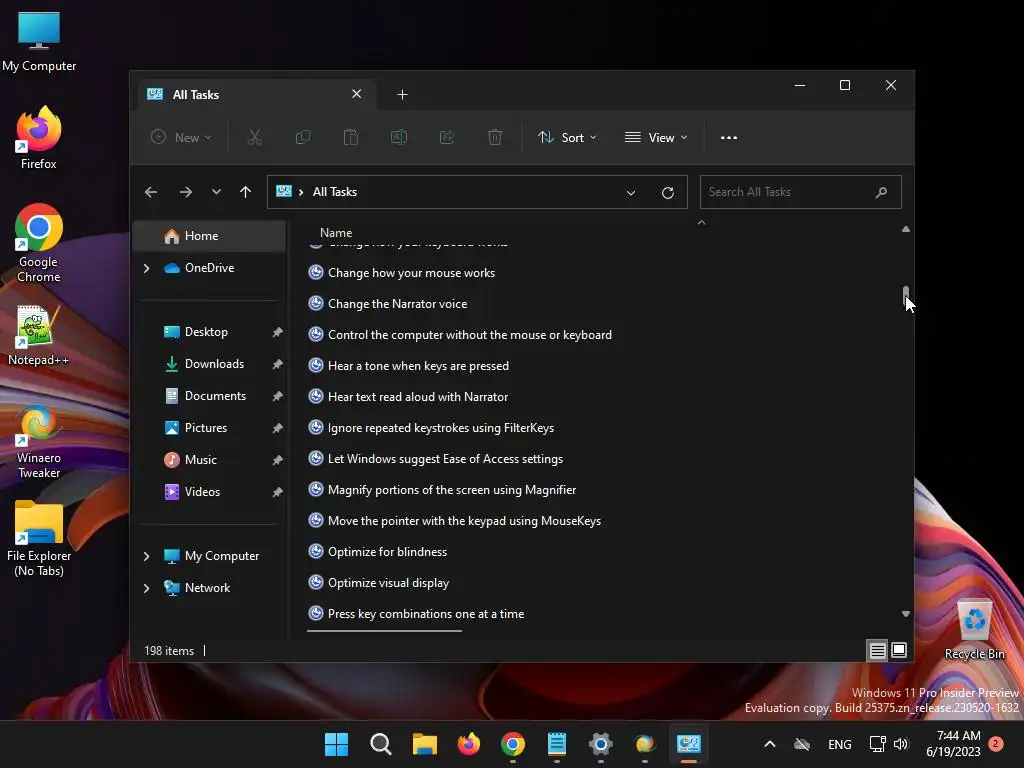Go forward with the right arrow
Image resolution: width=1024 pixels, height=768 pixels.
tap(185, 192)
